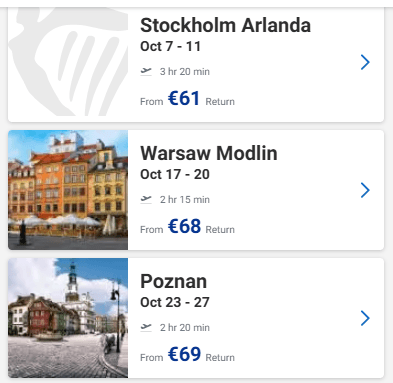The width and height of the screenshot is (393, 383).
Task: Choose the €61 return fare
Action: 184,98
